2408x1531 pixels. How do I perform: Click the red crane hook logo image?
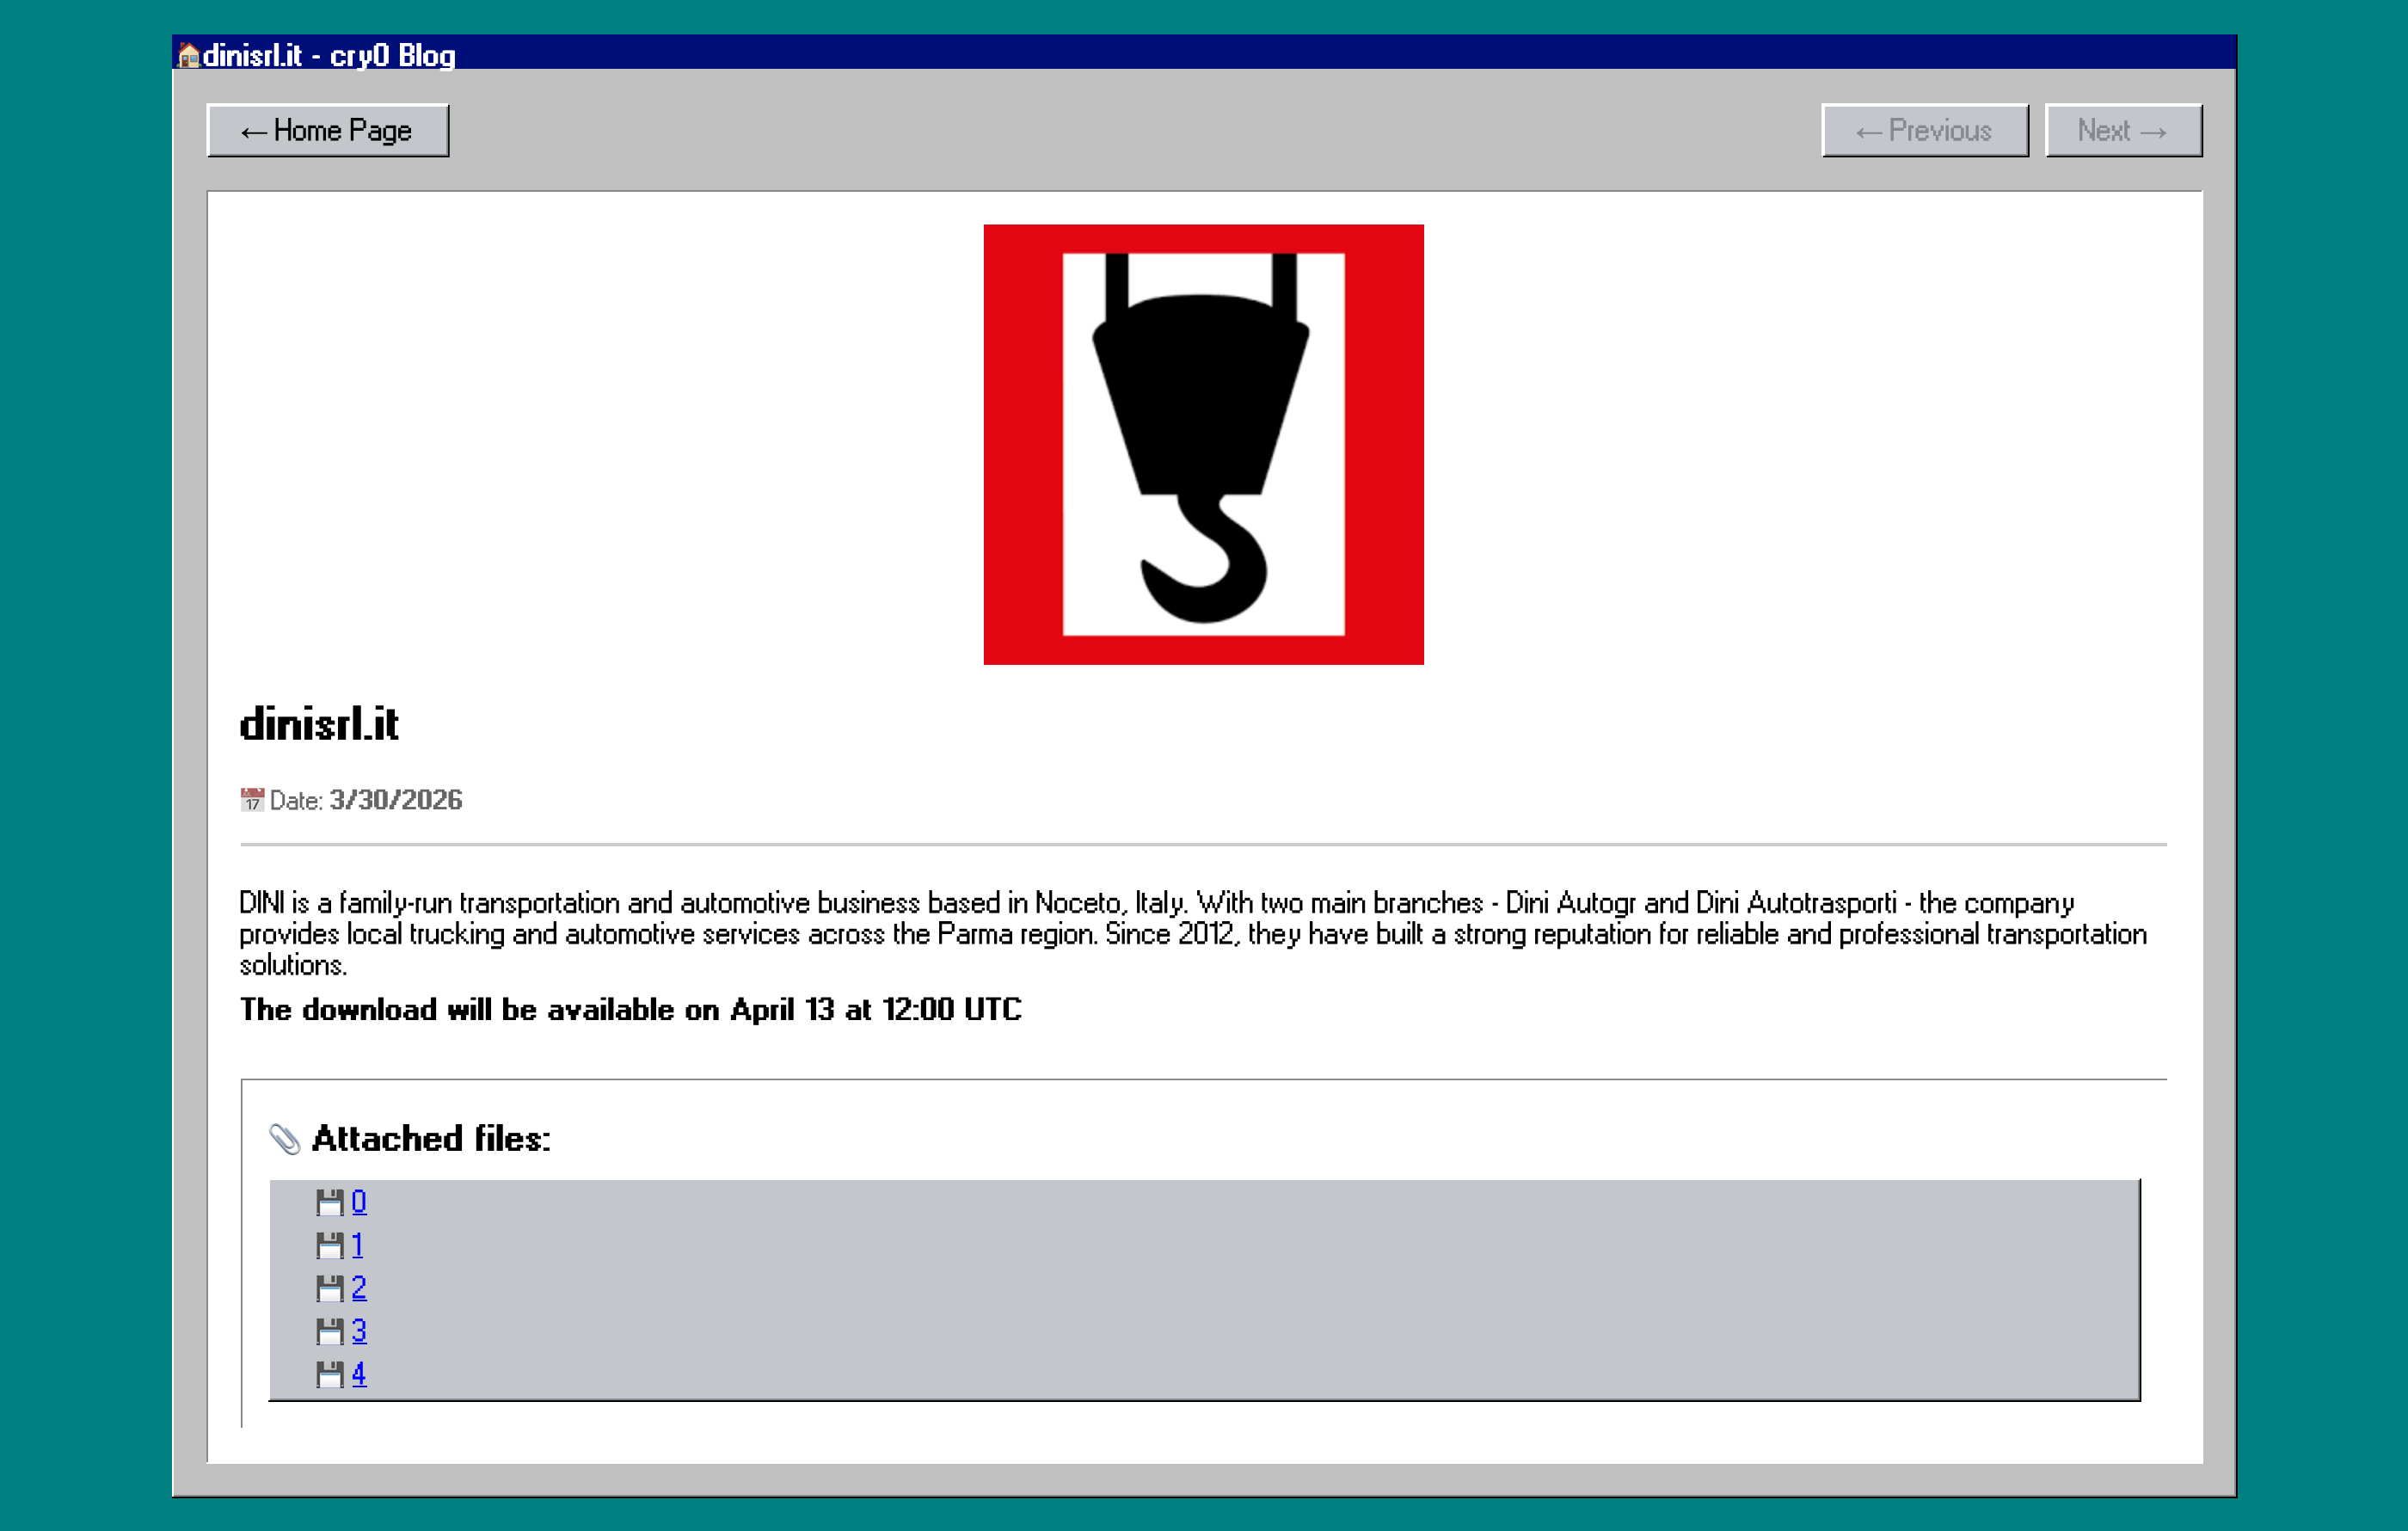tap(1203, 444)
